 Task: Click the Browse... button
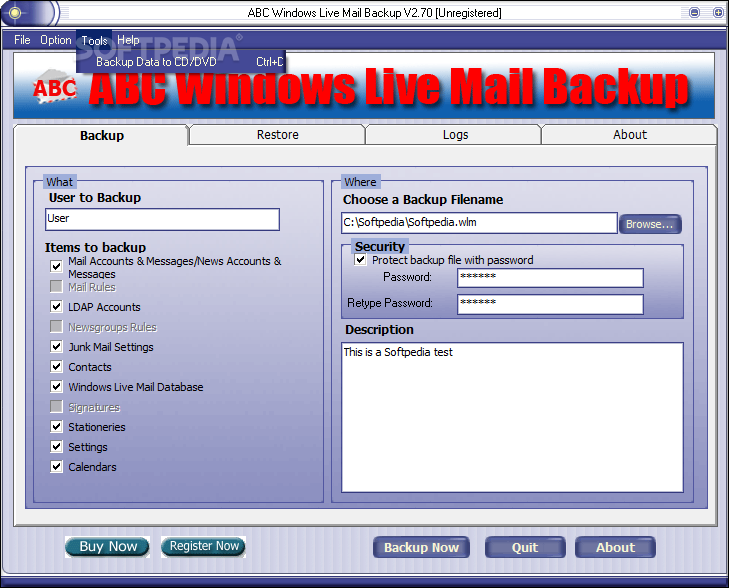click(650, 224)
